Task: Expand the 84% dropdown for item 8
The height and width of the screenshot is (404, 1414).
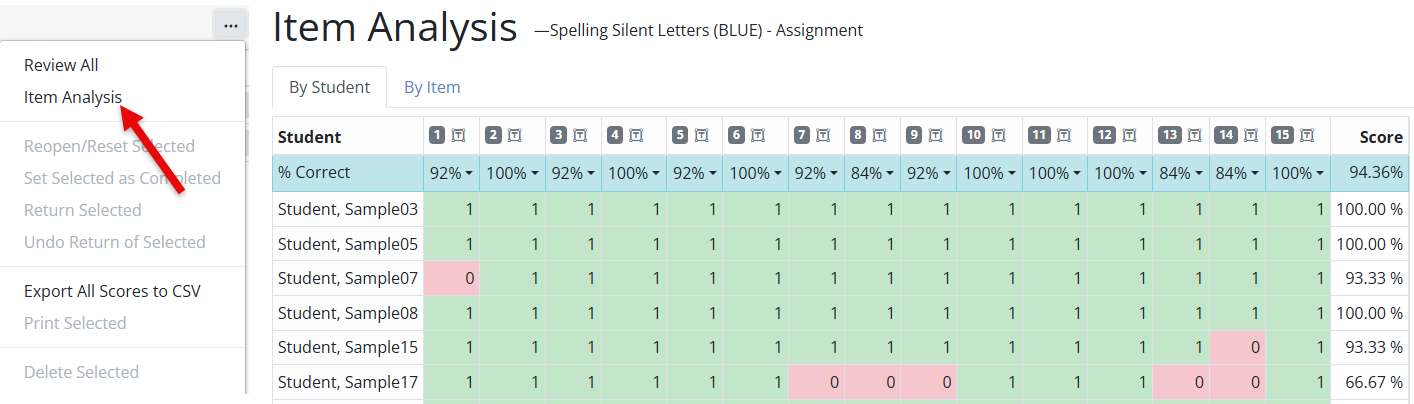Action: (872, 173)
